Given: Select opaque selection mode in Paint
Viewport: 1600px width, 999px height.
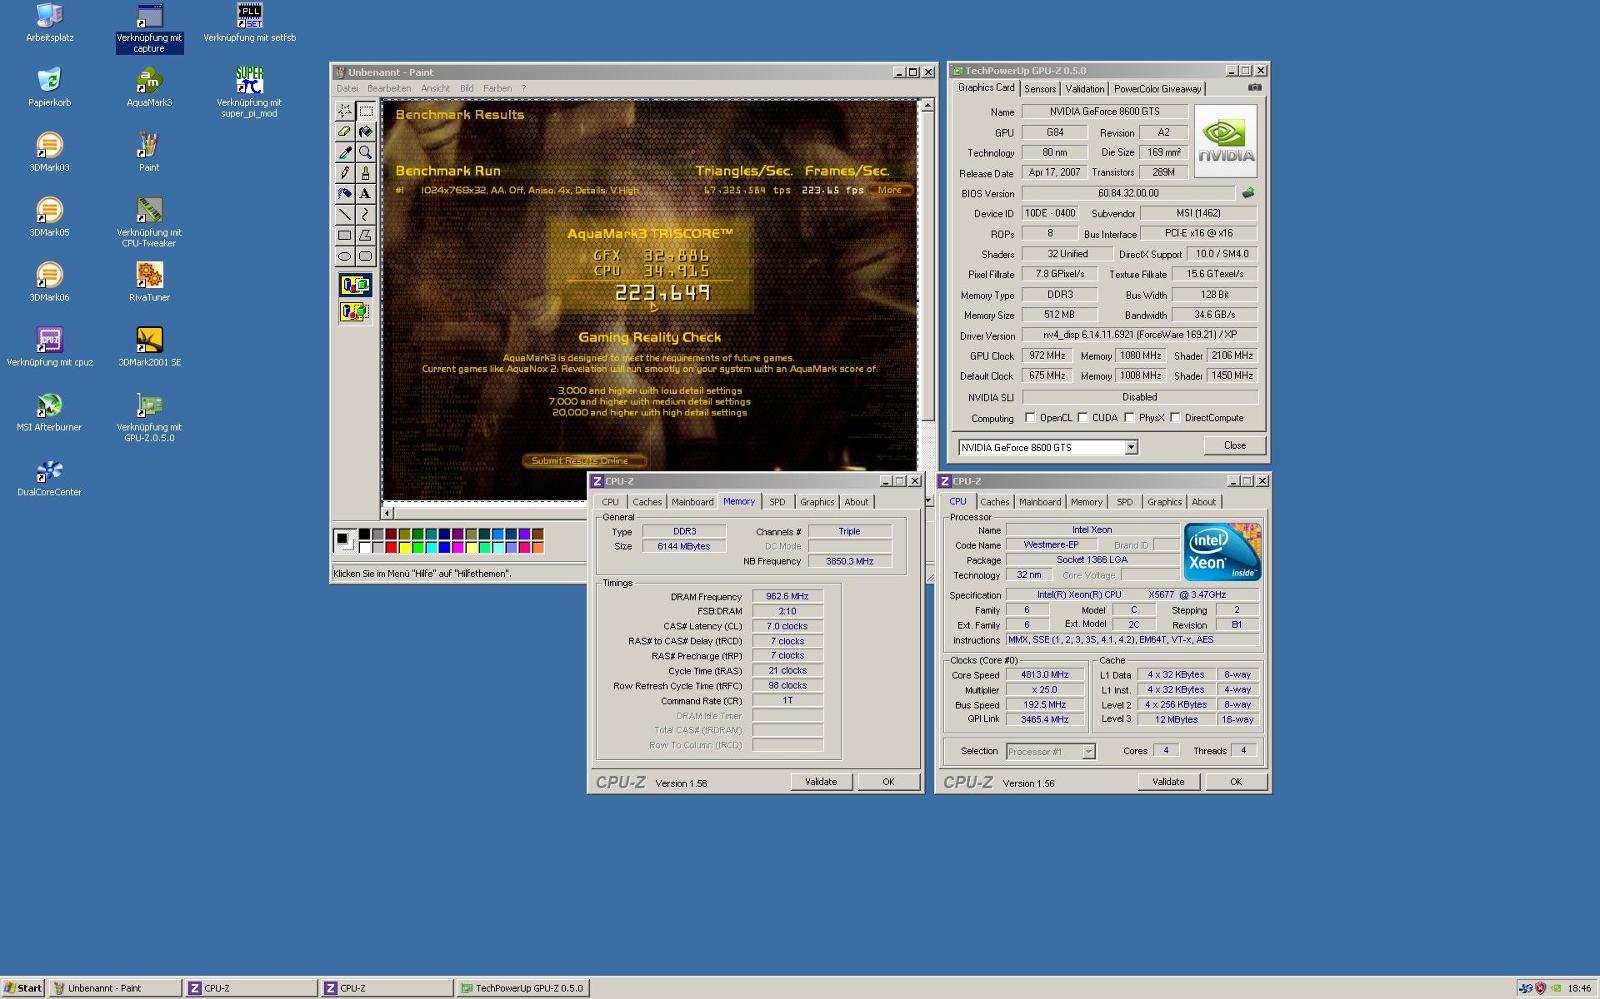Looking at the screenshot, I should [355, 286].
